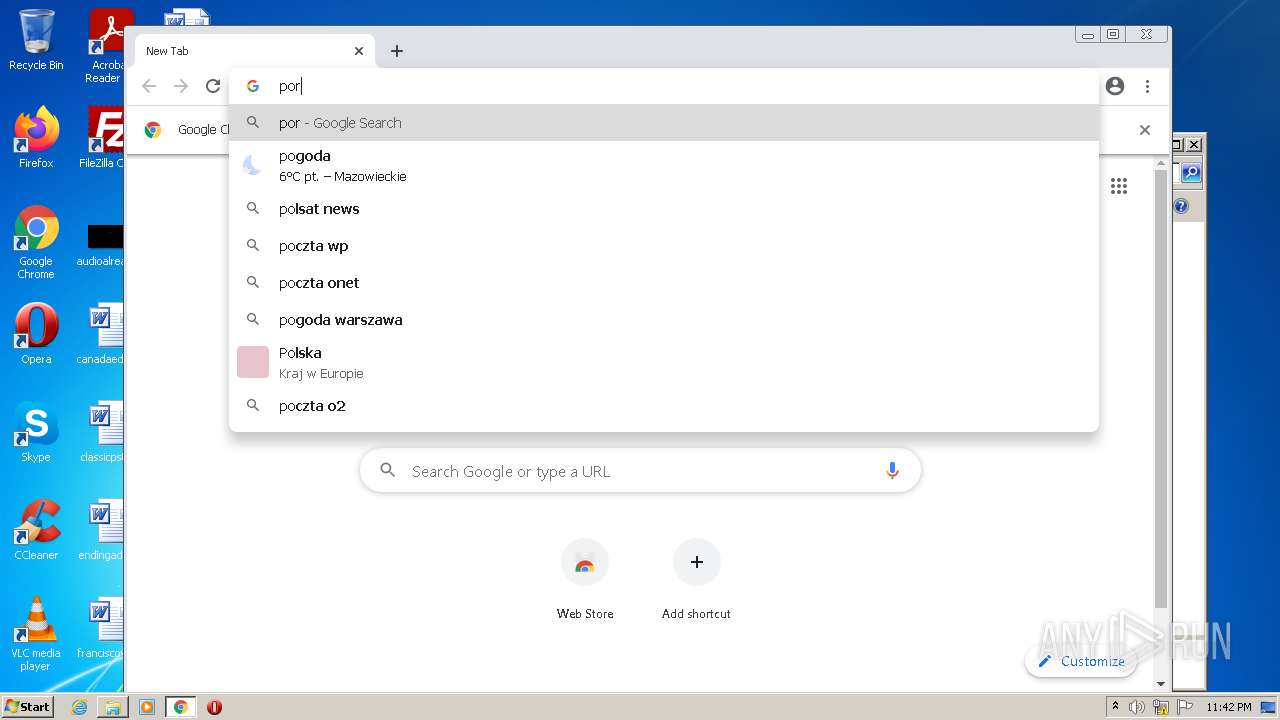Choose the 'pogoda warszawa' suggestion
Viewport: 1280px width, 720px height.
click(664, 320)
